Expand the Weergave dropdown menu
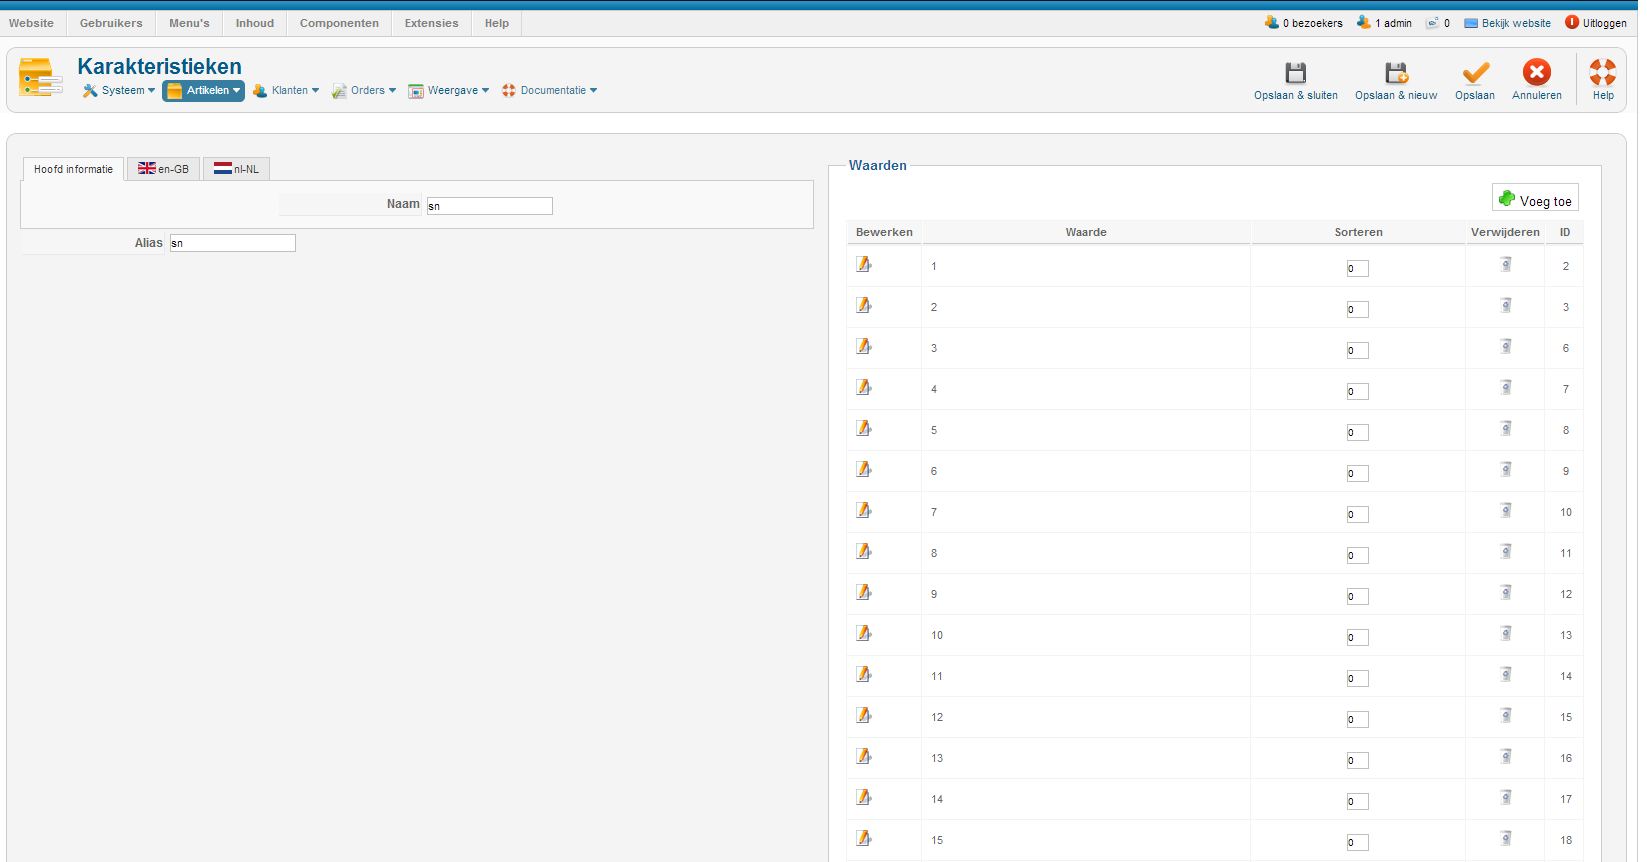Image resolution: width=1647 pixels, height=862 pixels. (449, 90)
